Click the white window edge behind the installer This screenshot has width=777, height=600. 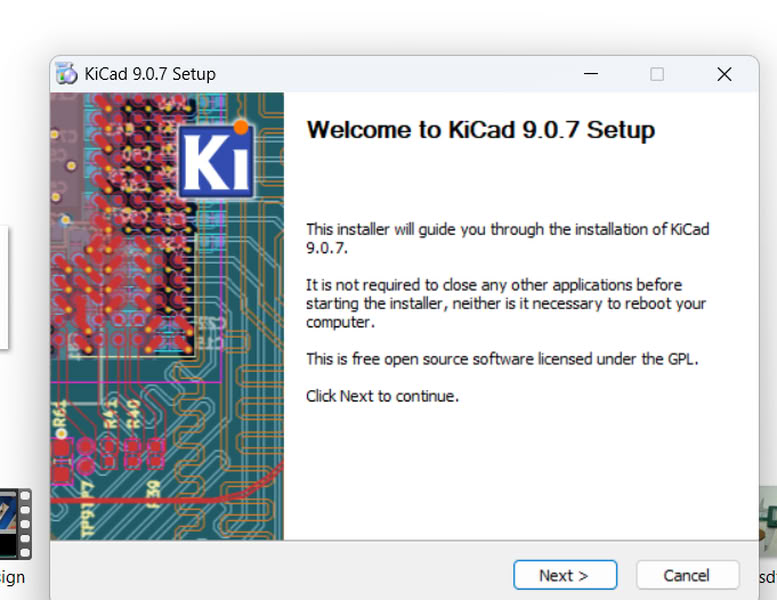coord(4,288)
